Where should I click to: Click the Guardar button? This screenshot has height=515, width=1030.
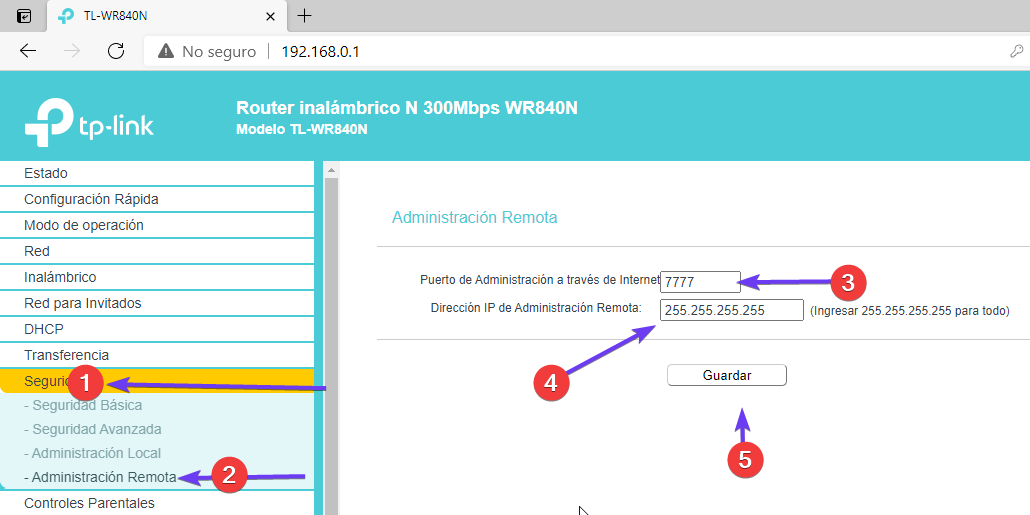pyautogui.click(x=727, y=375)
